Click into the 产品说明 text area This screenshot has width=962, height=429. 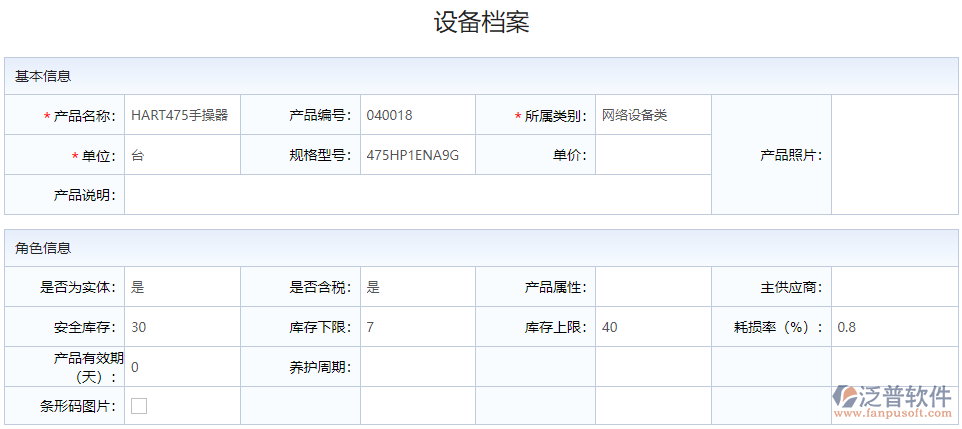point(417,195)
